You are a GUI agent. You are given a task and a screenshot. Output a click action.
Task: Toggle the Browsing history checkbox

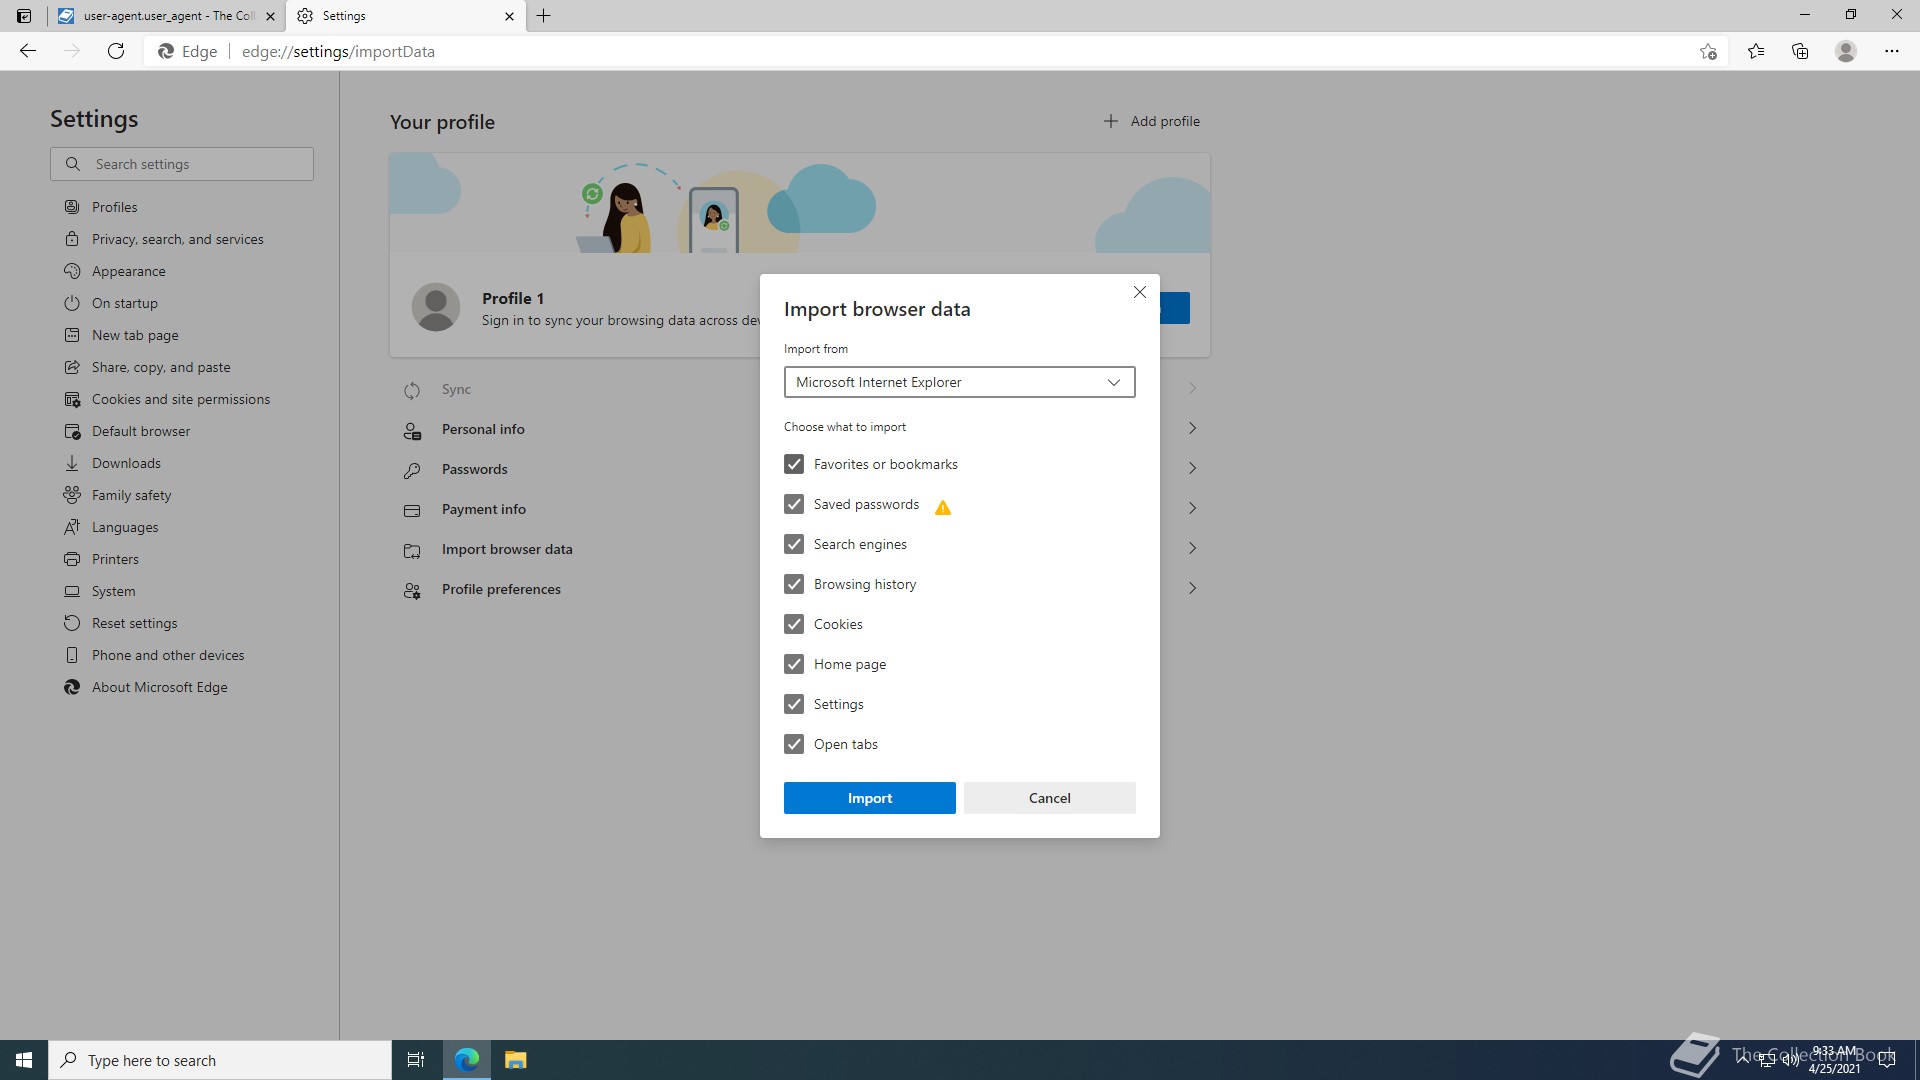pyautogui.click(x=794, y=584)
